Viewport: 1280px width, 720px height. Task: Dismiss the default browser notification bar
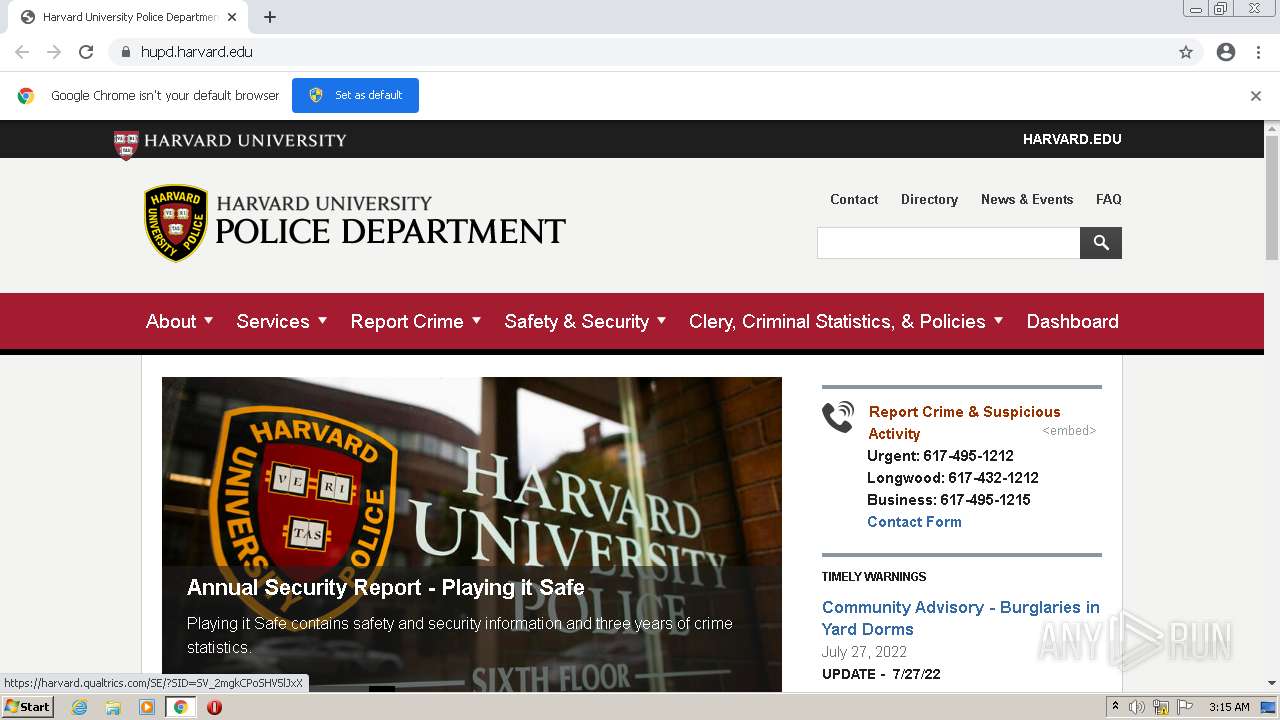[x=1256, y=96]
